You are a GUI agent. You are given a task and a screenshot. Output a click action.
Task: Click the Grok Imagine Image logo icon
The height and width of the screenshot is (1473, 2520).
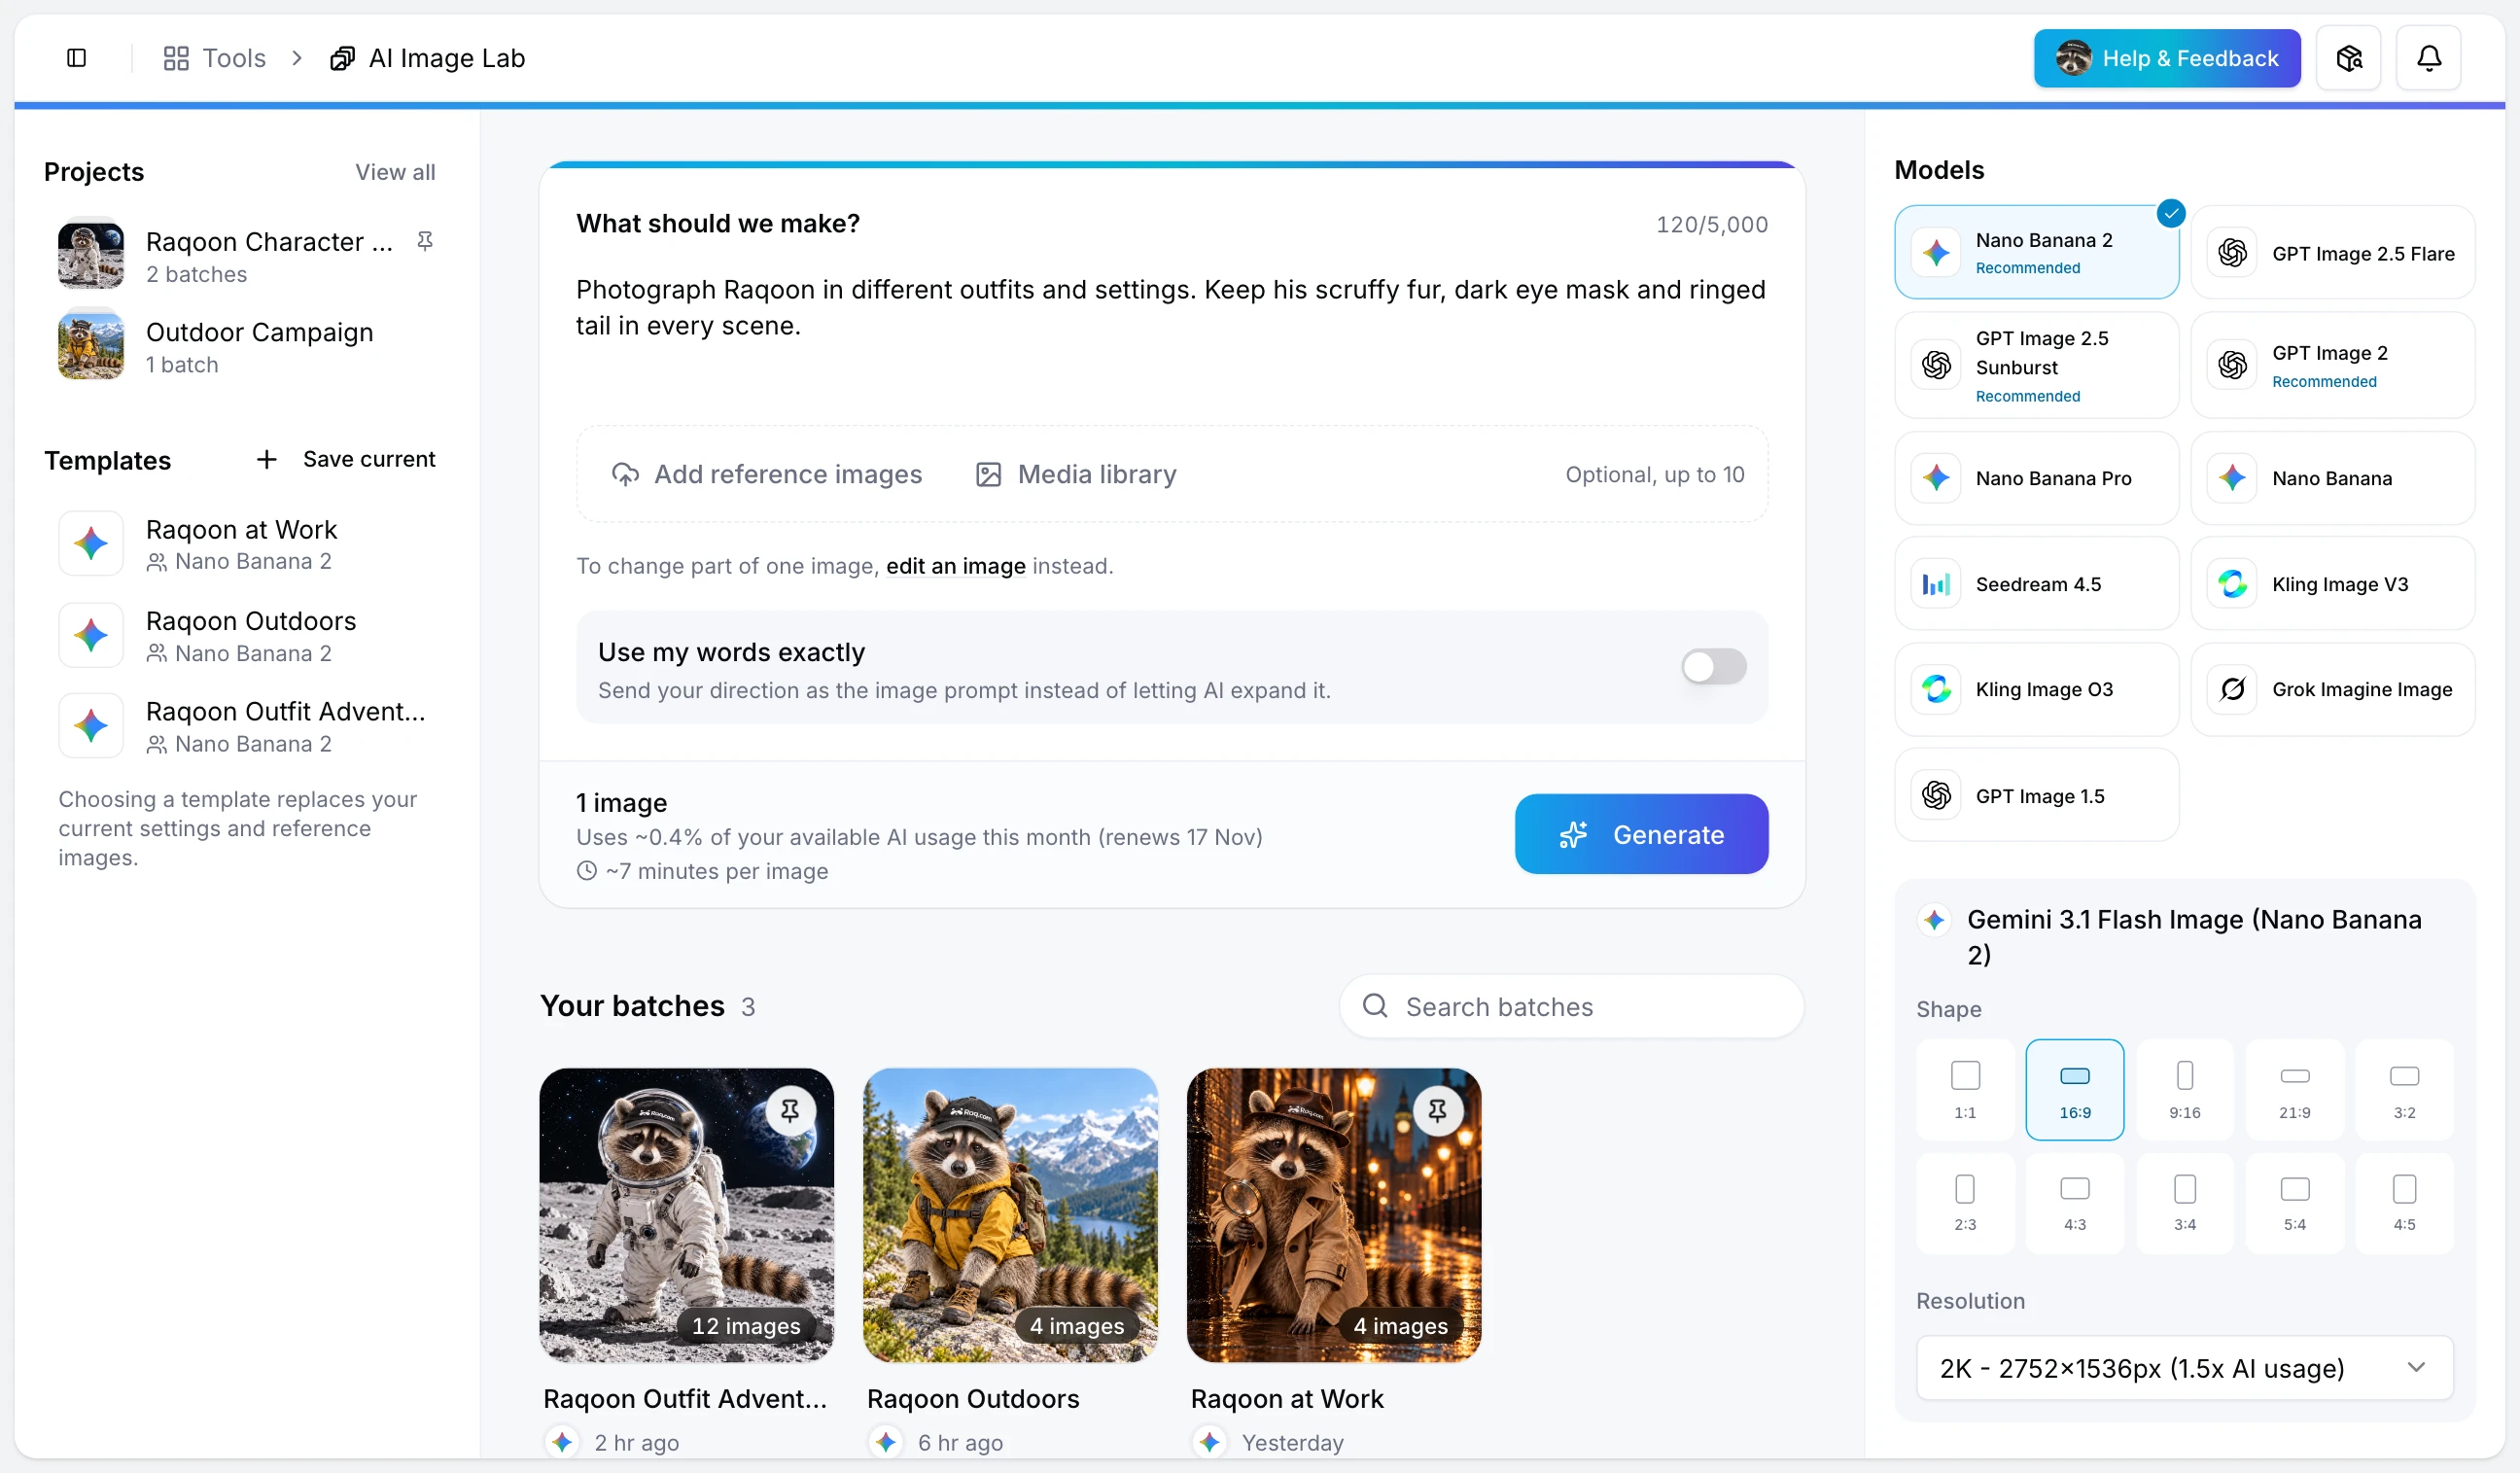pos(2232,689)
